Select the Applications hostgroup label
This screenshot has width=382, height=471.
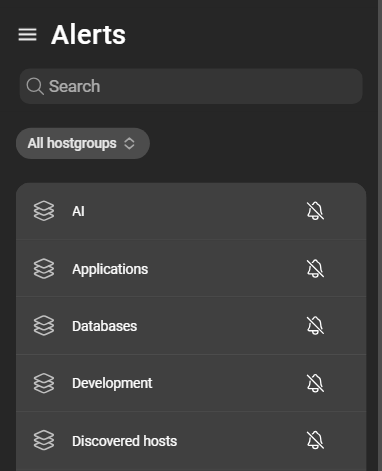[110, 269]
